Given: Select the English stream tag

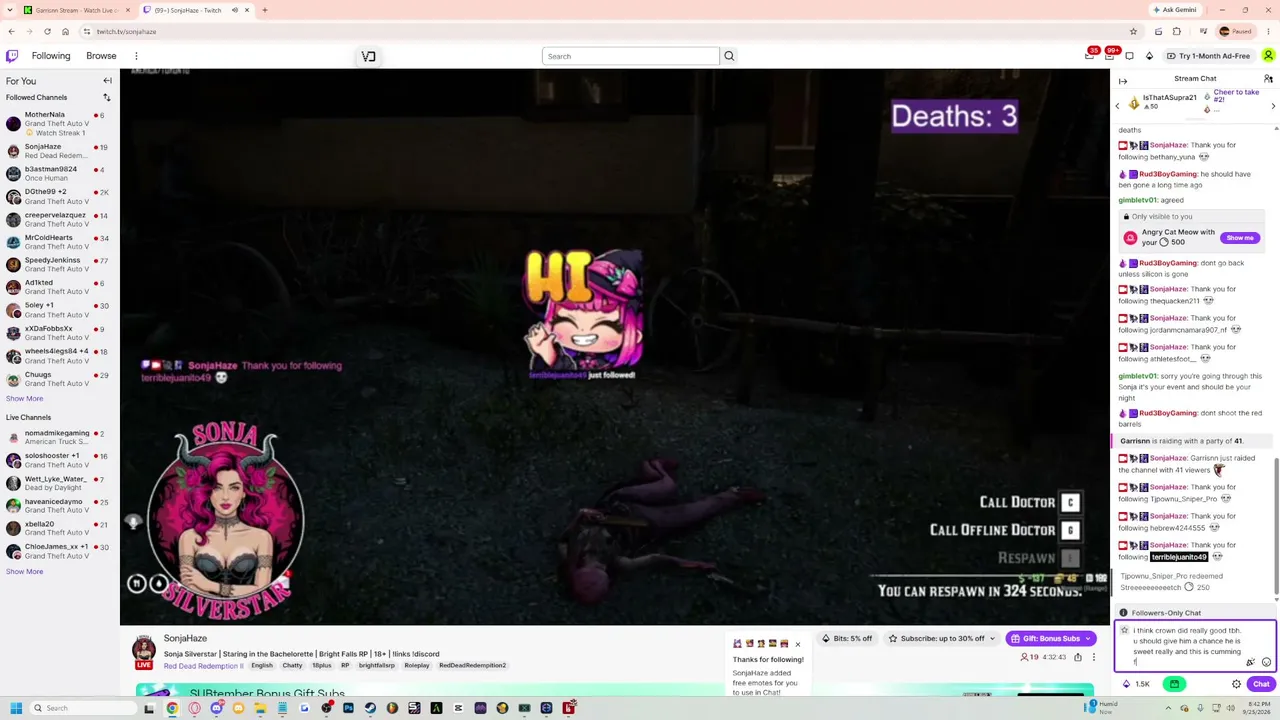Looking at the screenshot, I should point(262,666).
